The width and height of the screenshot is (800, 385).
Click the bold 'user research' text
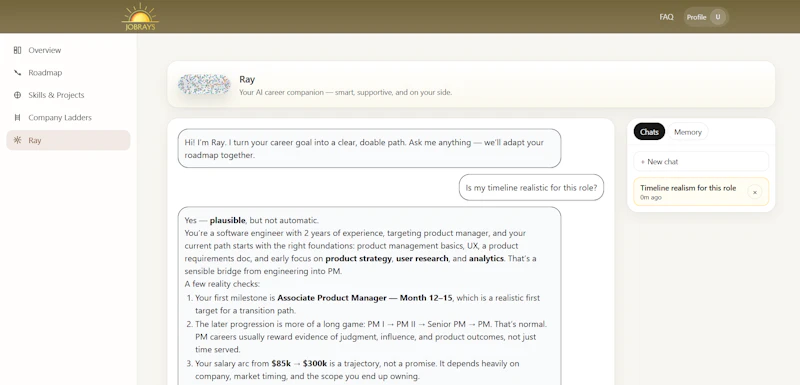(422, 259)
